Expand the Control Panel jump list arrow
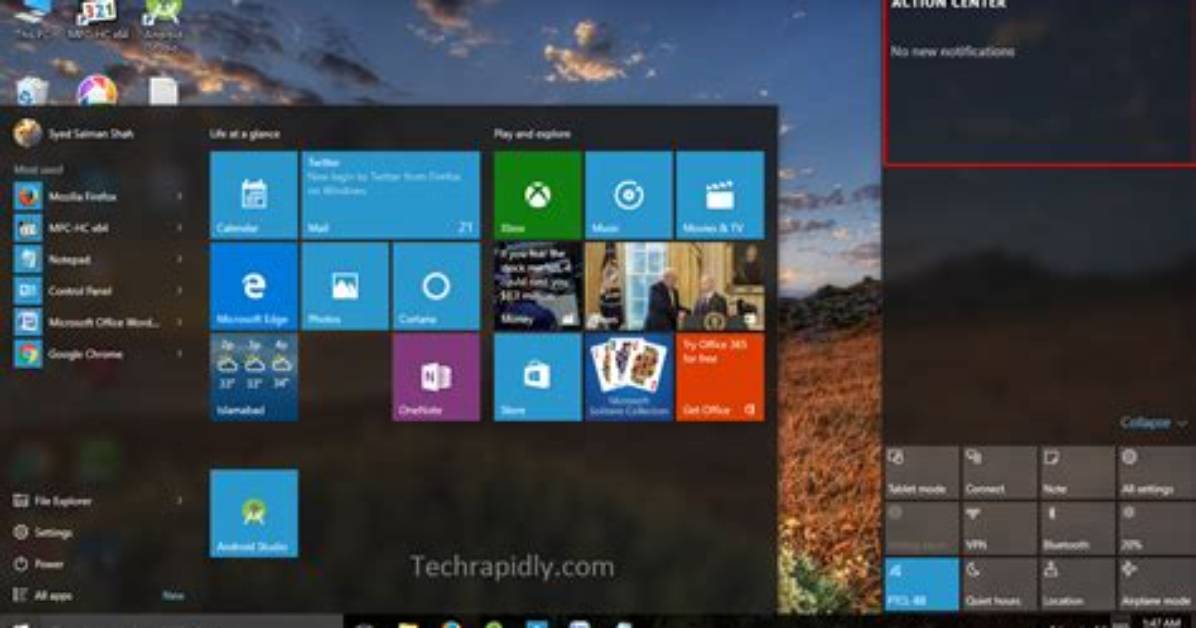1196x628 pixels. point(180,291)
